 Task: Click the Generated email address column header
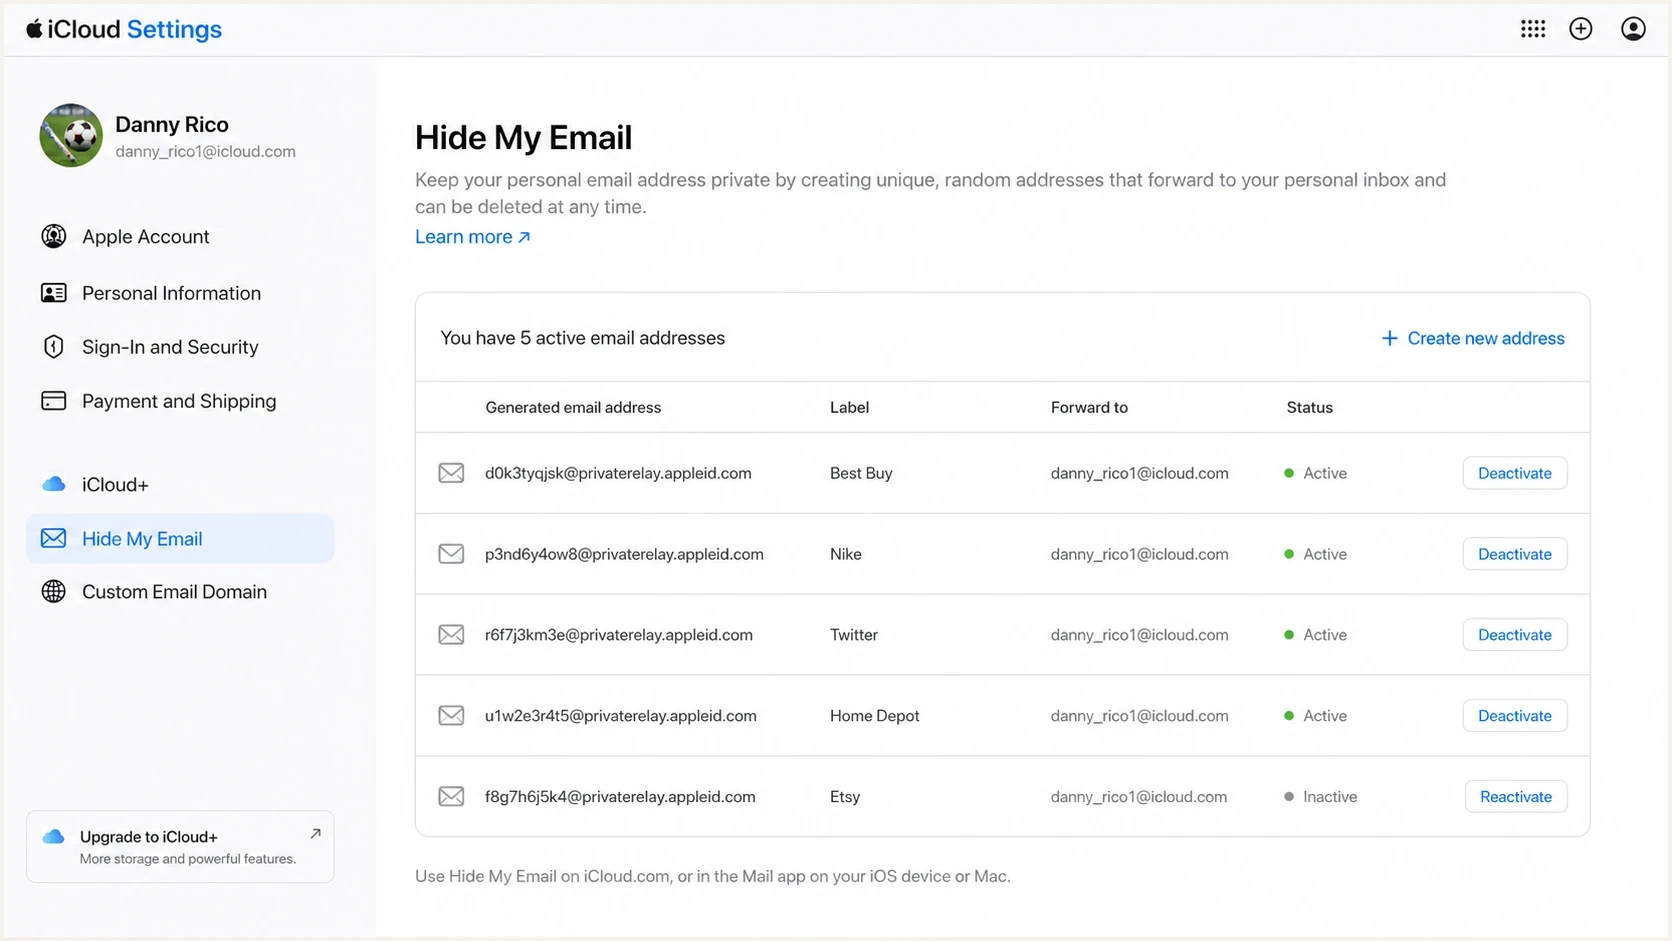(x=573, y=407)
